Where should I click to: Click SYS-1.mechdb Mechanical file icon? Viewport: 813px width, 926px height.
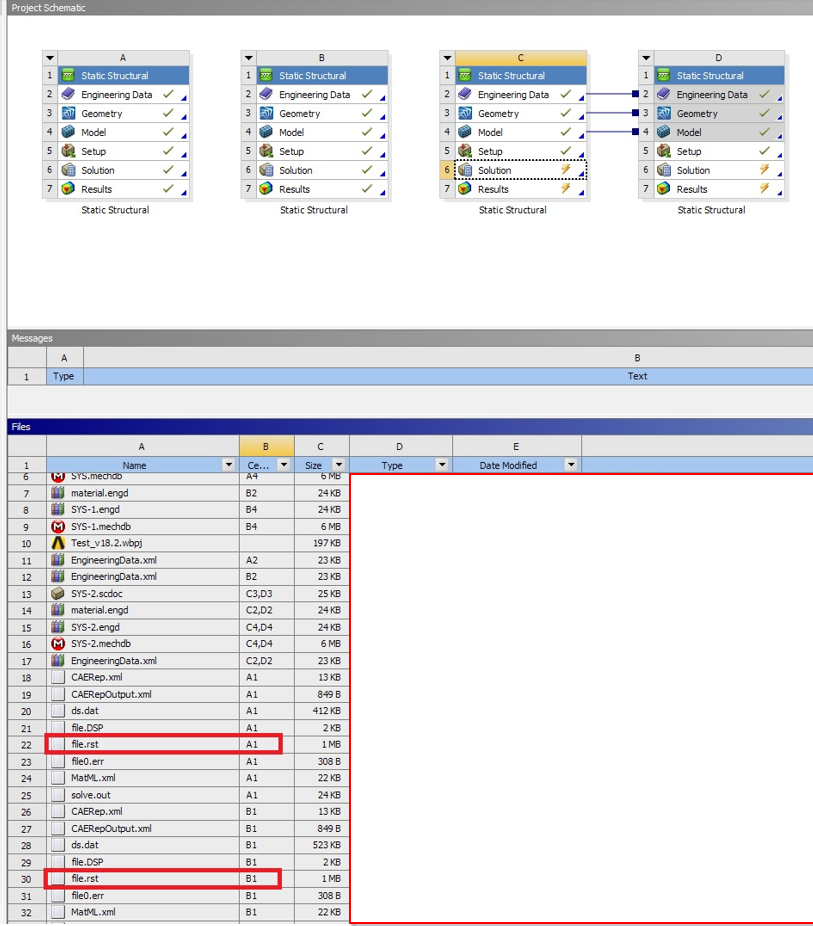[x=58, y=526]
